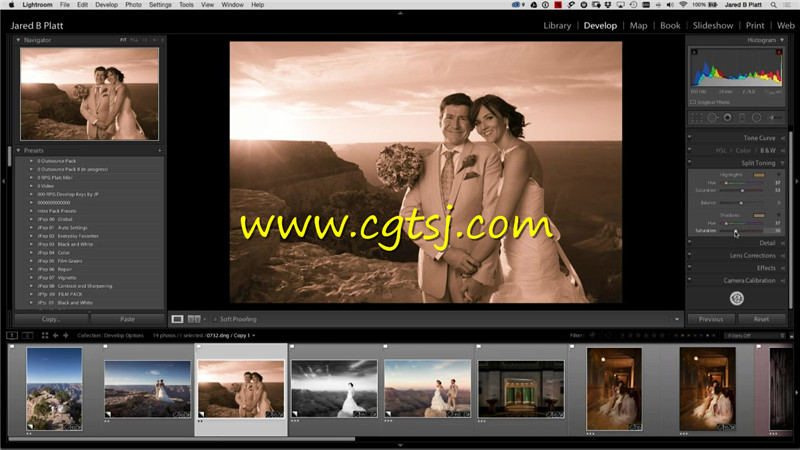Viewport: 800px width, 450px height.
Task: Toggle Tone Curve panel on/off switch
Action: pos(690,137)
